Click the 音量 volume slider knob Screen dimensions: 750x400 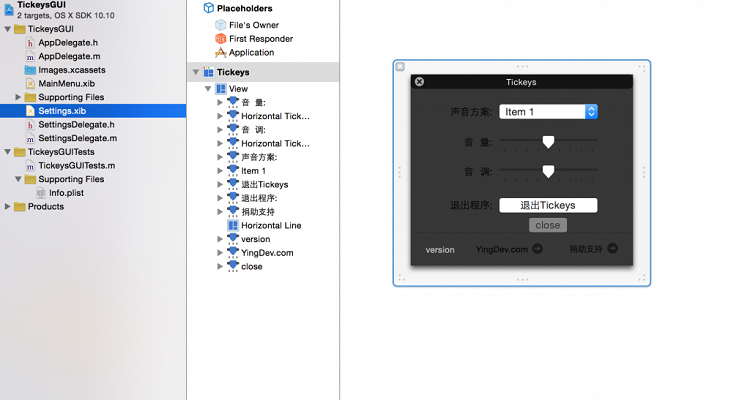[x=548, y=142]
